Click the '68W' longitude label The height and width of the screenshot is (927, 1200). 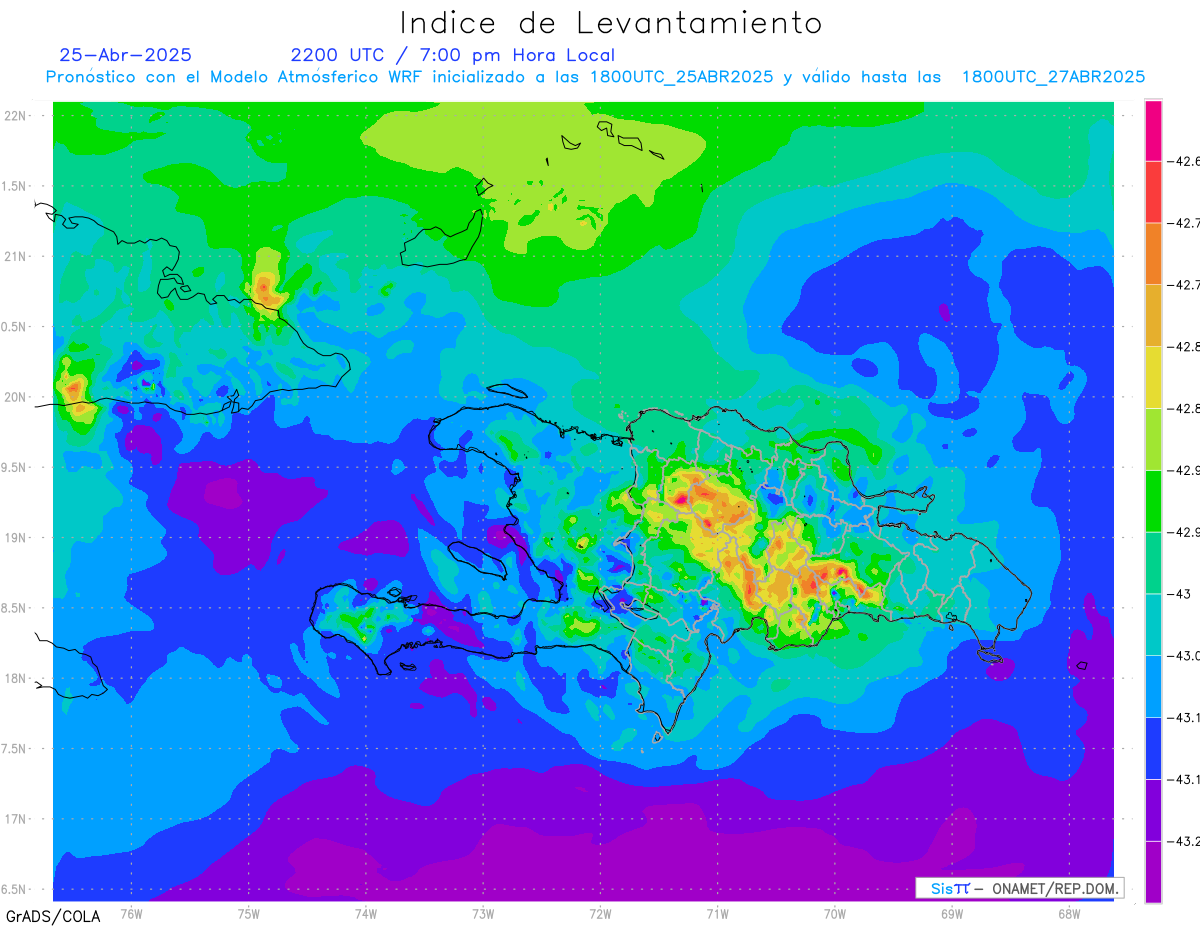pos(1069,912)
